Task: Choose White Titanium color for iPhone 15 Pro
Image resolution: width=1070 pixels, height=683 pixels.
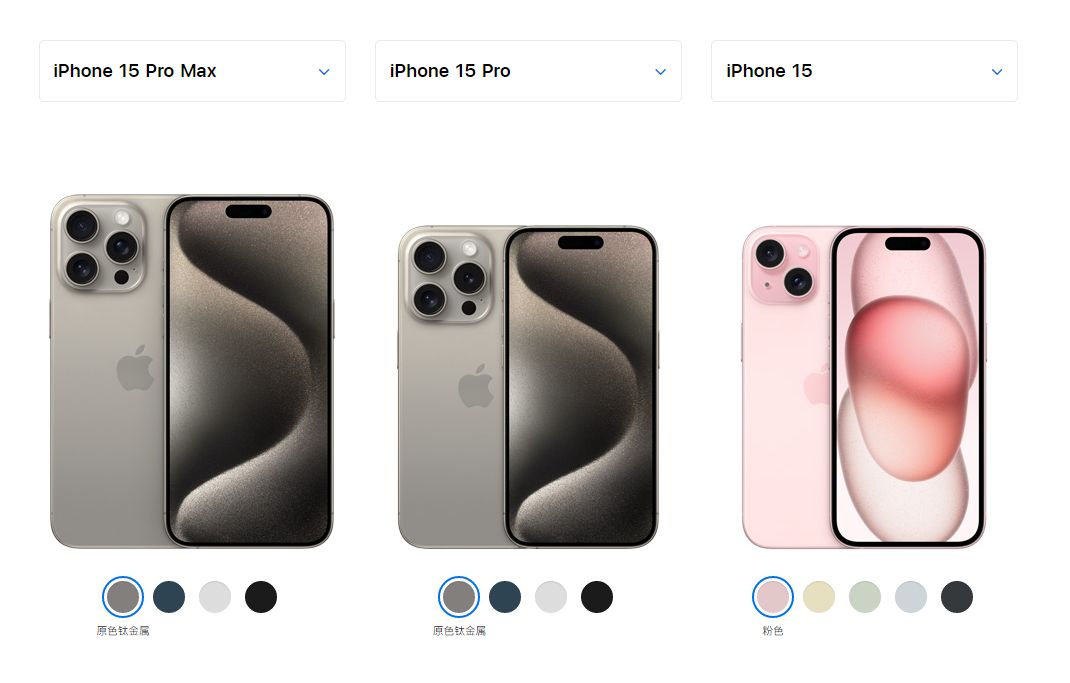Action: 551,597
